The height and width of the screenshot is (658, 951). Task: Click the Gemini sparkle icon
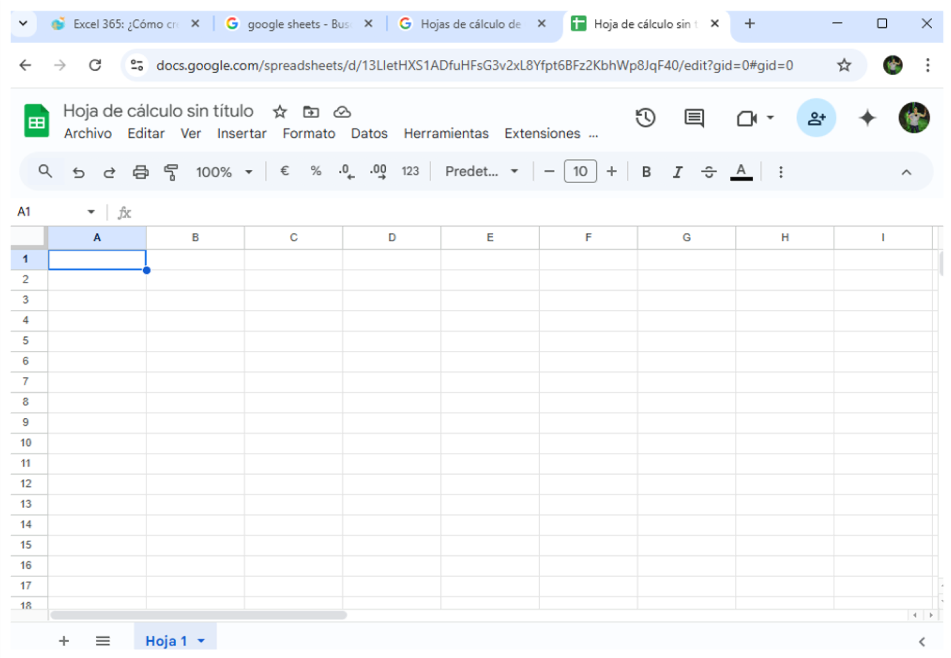point(867,118)
